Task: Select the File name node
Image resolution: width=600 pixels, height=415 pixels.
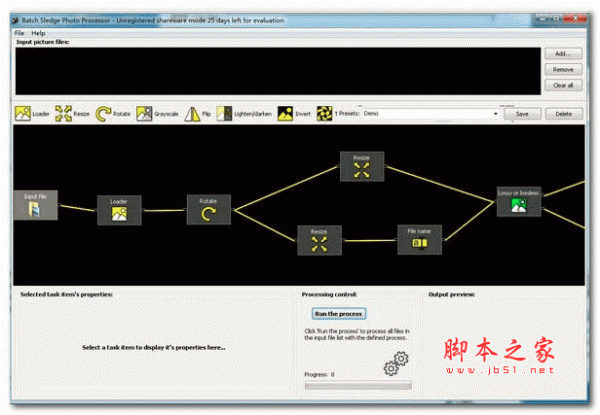Action: pyautogui.click(x=420, y=239)
